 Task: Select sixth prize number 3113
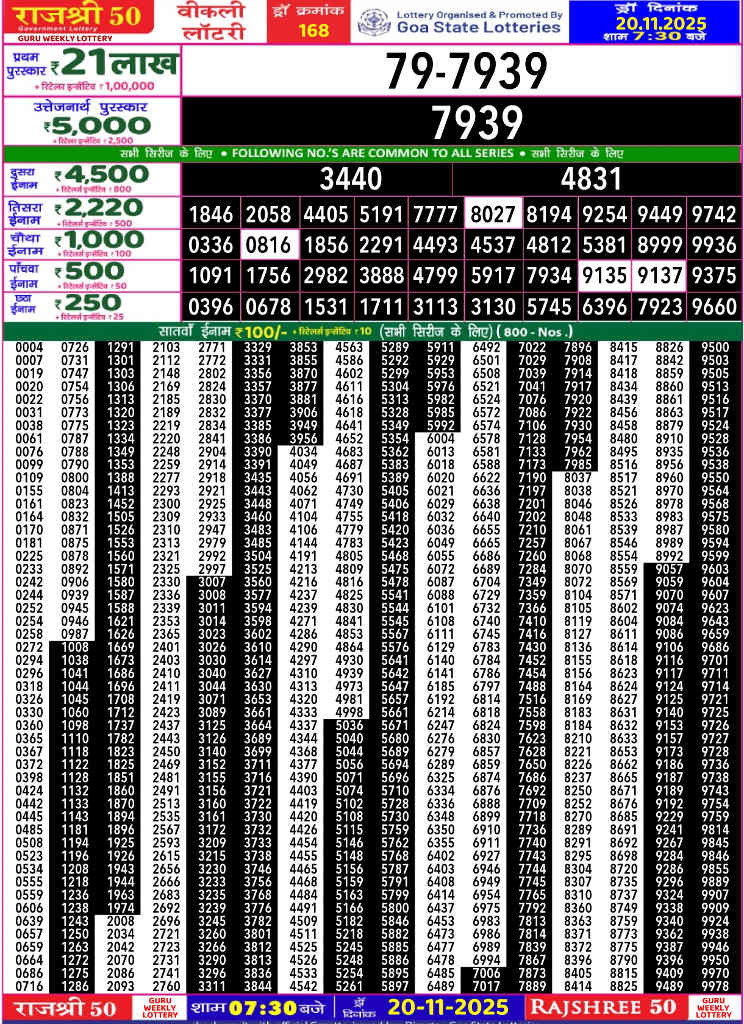[x=436, y=307]
